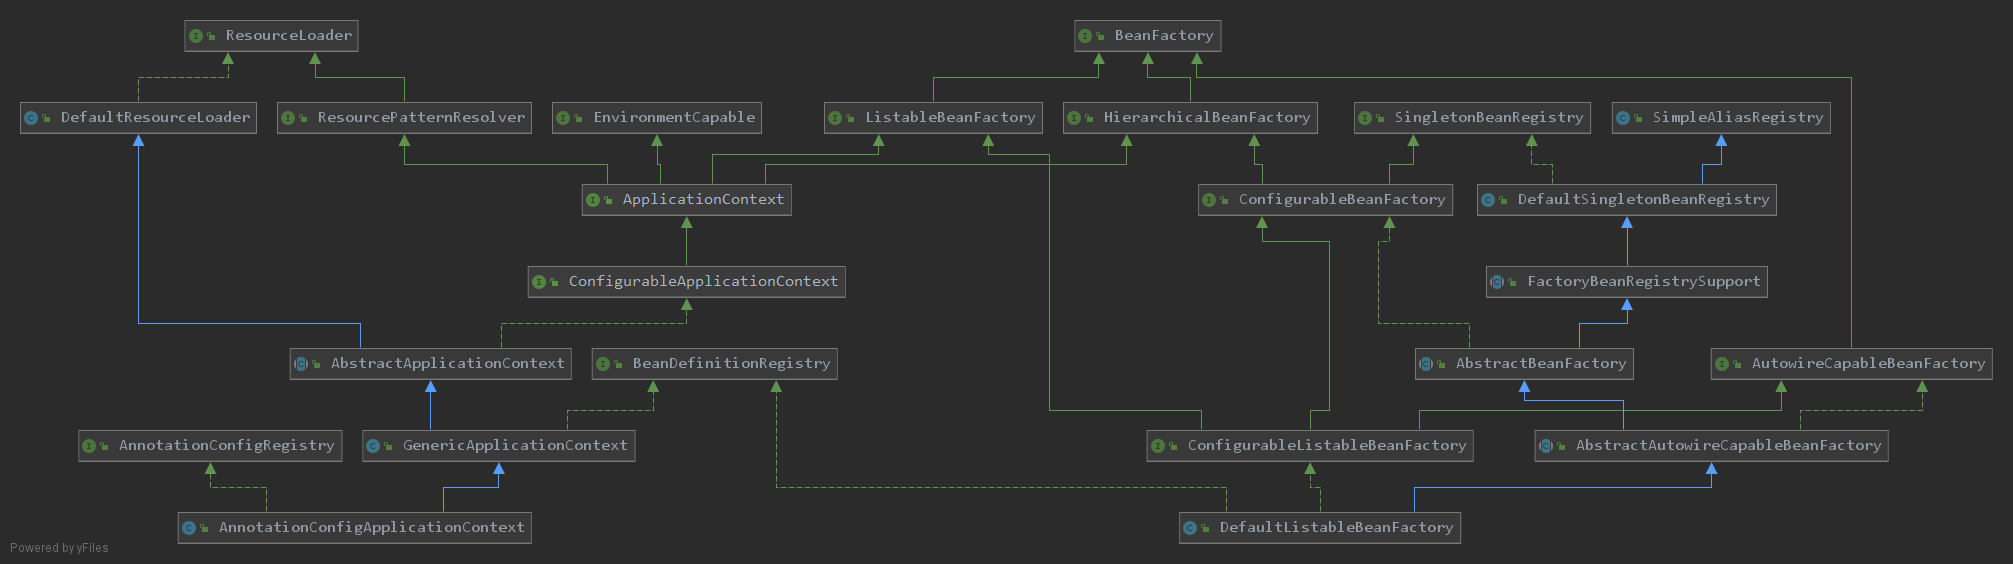This screenshot has width=2013, height=564.
Task: Click the interface icon on AnnotationConfigRegistry node
Action: (89, 446)
